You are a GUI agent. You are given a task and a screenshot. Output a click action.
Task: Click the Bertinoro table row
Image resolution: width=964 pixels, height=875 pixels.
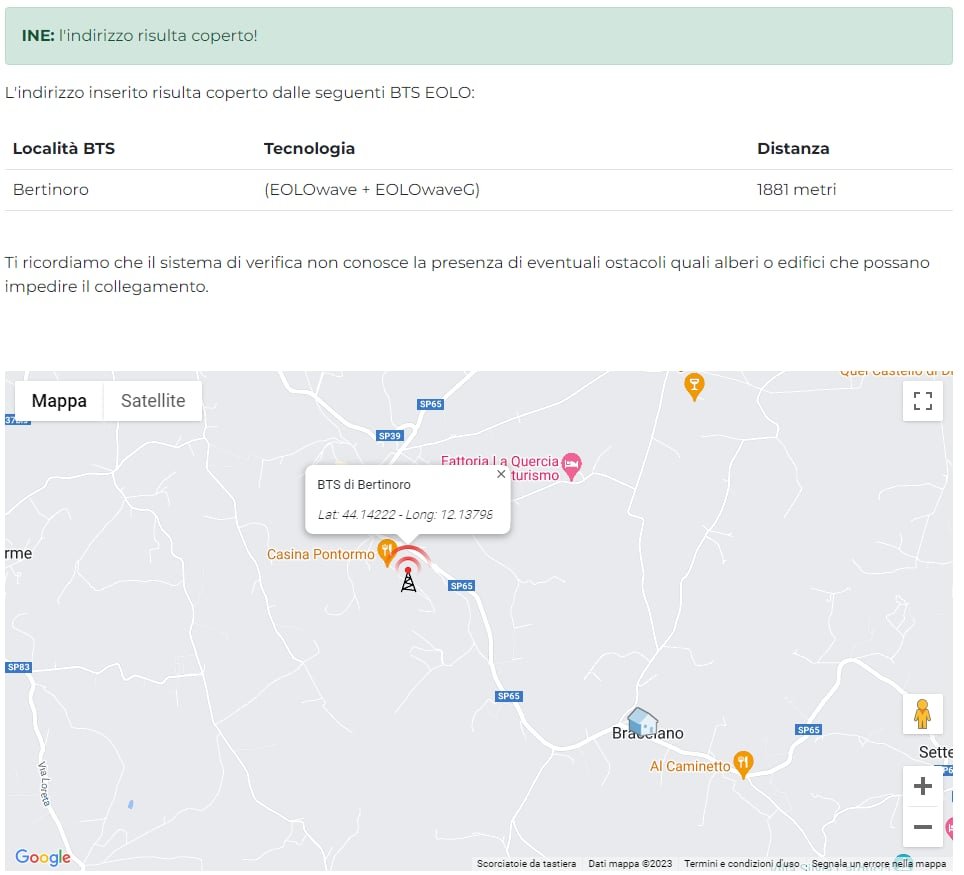tap(478, 189)
